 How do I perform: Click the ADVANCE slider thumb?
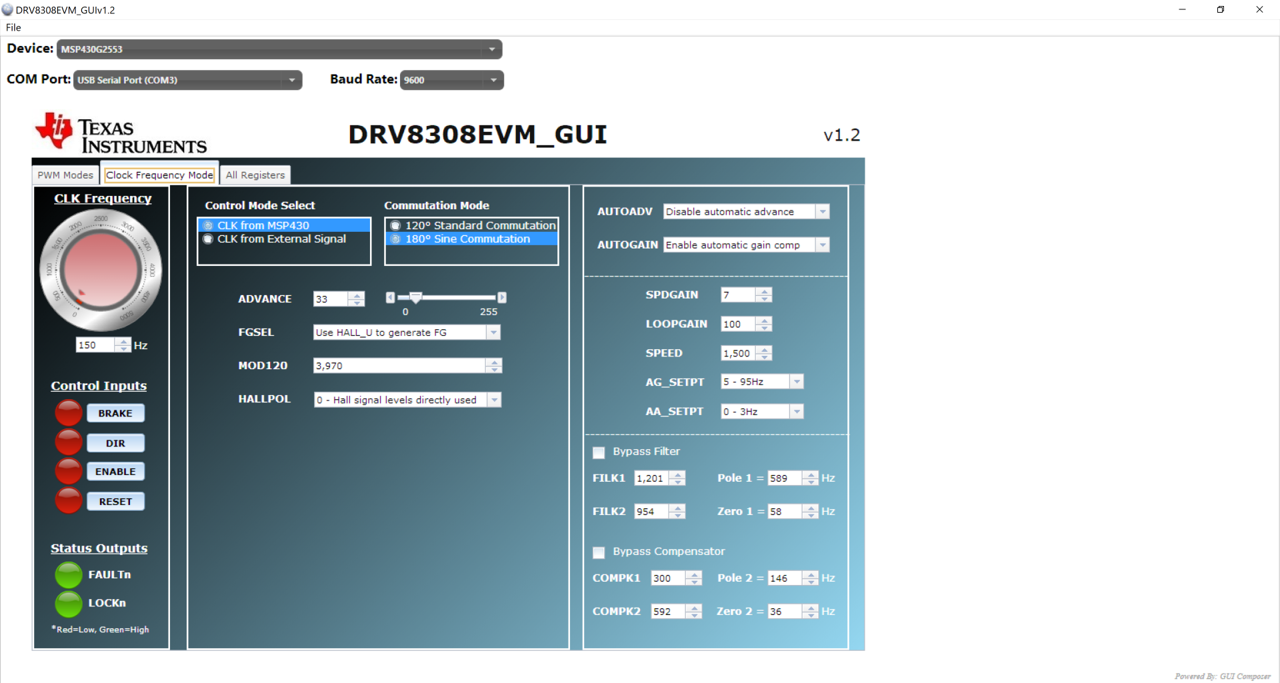[415, 298]
